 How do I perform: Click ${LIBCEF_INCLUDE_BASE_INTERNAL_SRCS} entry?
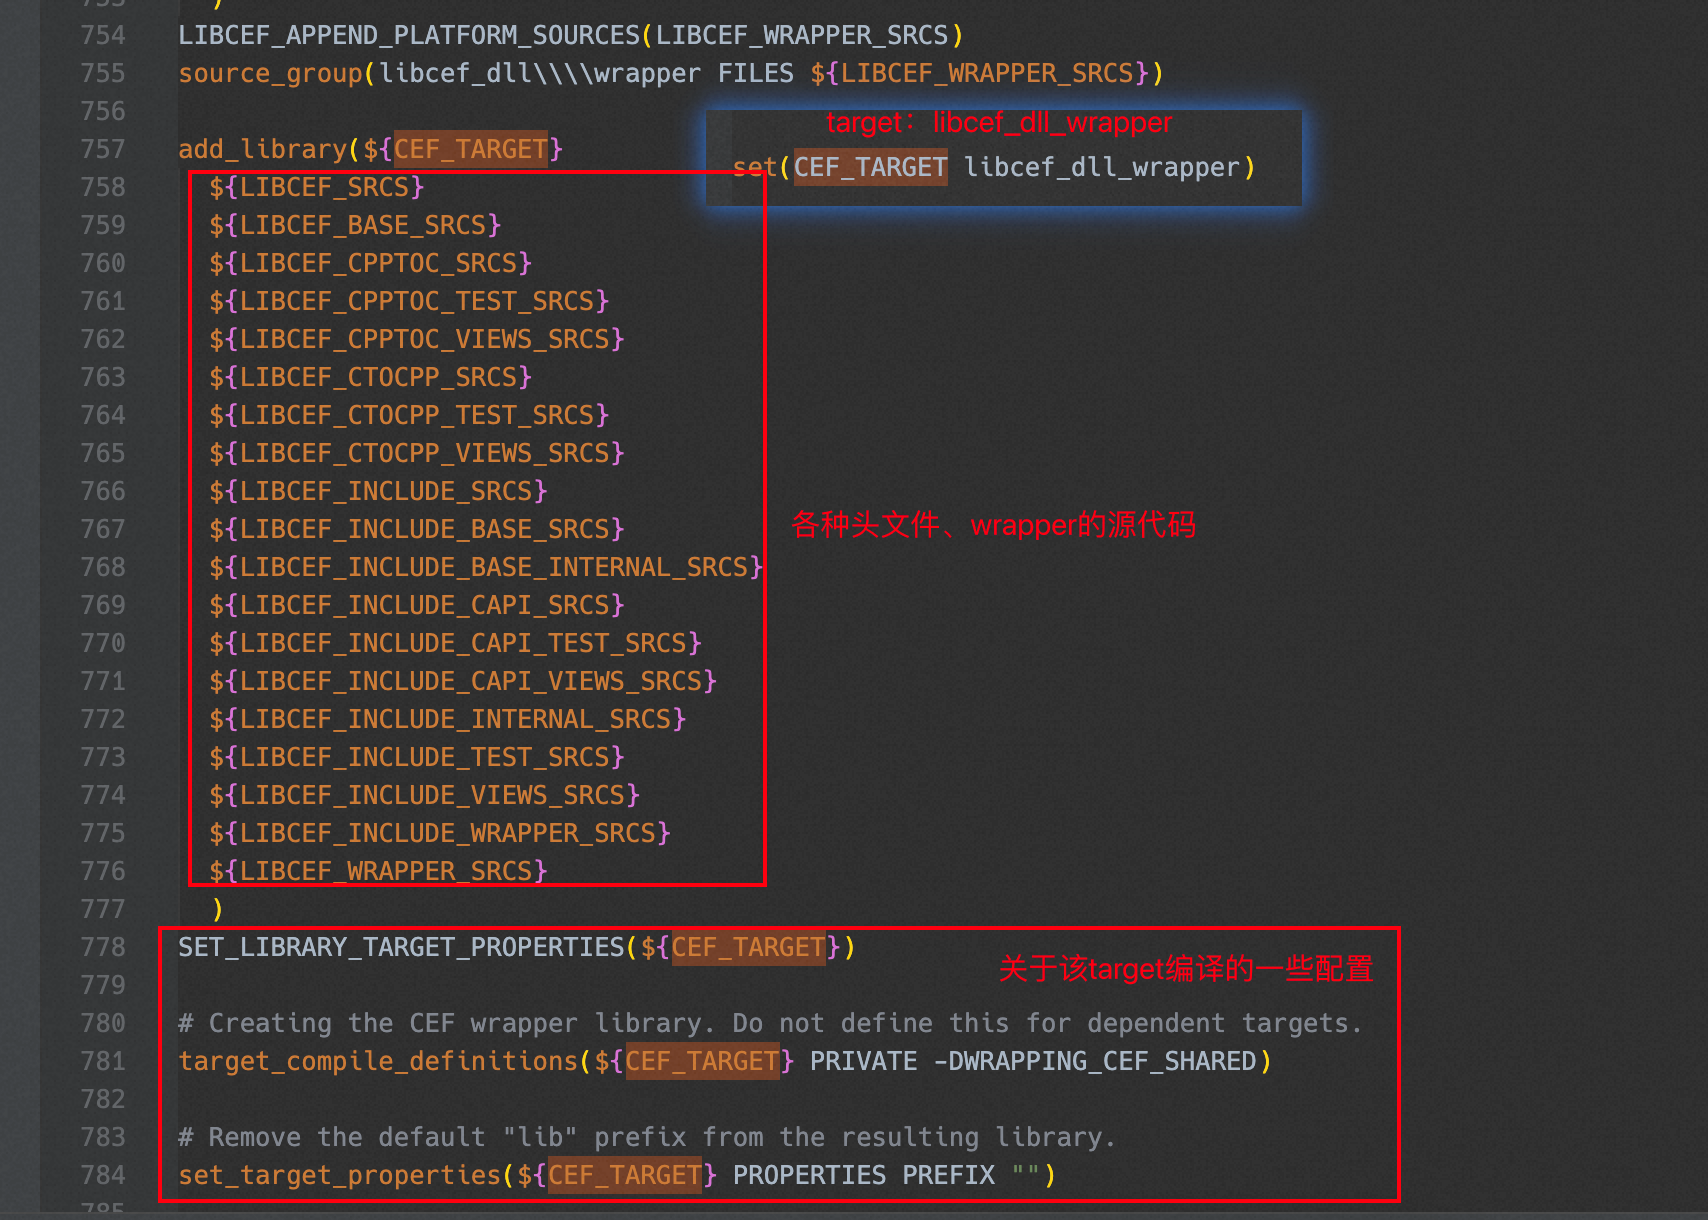click(x=486, y=567)
